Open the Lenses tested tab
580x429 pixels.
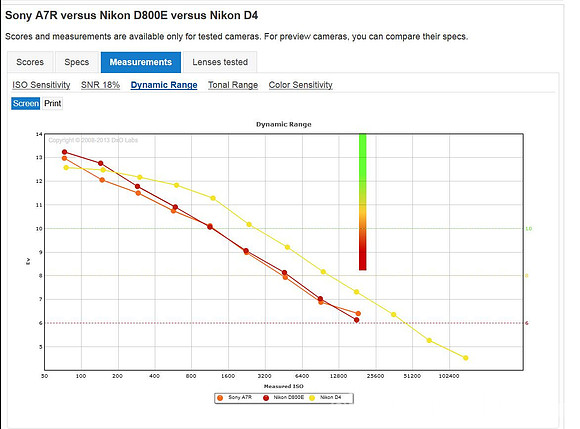pos(220,62)
